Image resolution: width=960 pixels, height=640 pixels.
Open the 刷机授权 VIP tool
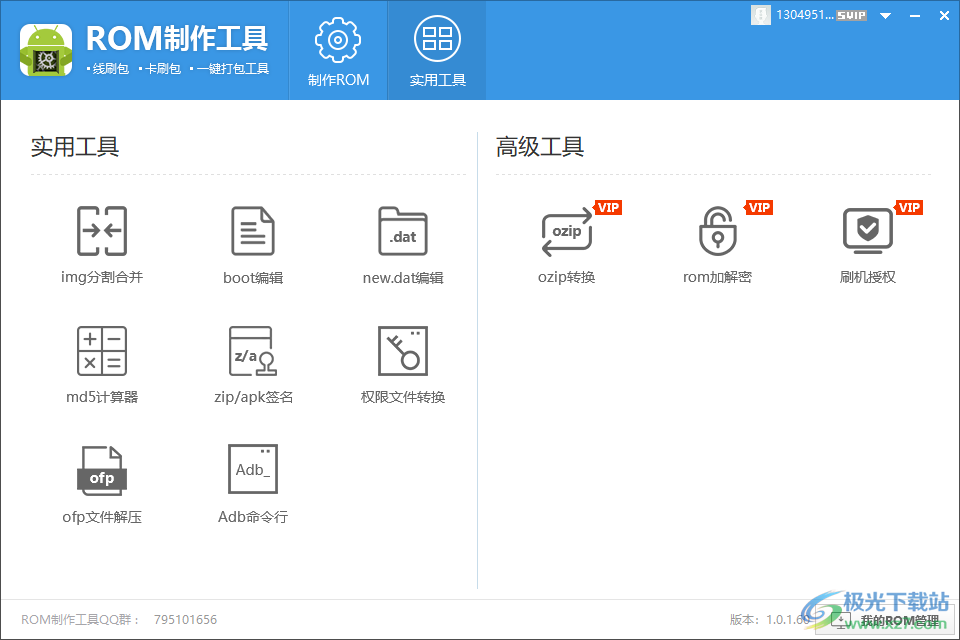click(x=866, y=243)
